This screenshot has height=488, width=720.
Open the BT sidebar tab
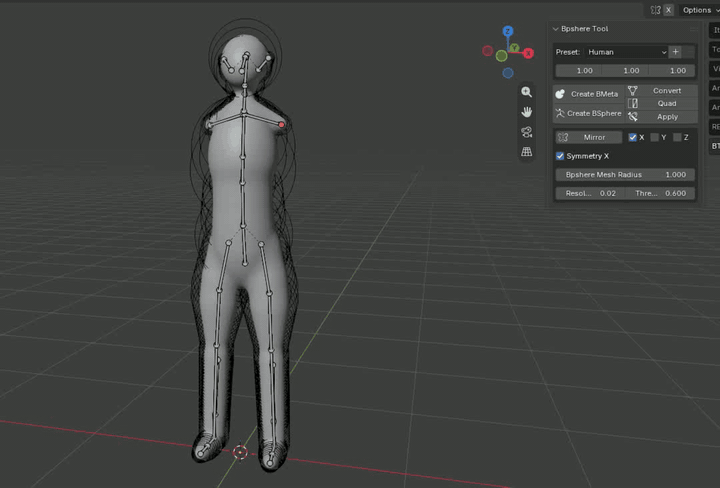[x=715, y=146]
